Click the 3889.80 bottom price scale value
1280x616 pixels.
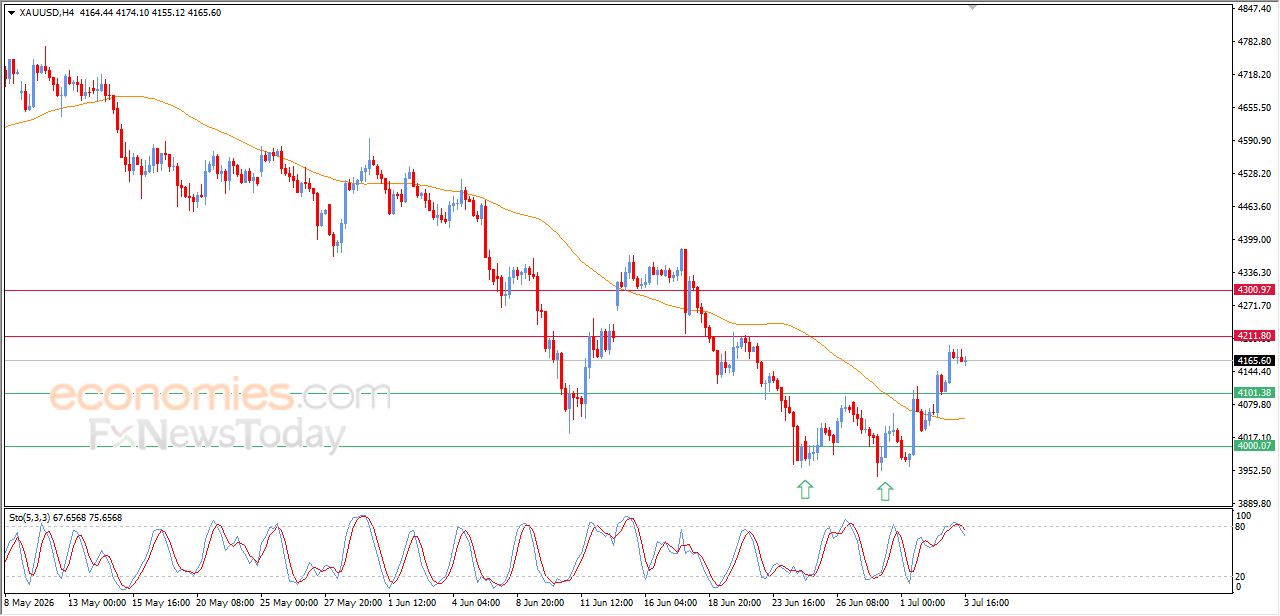tap(1253, 503)
